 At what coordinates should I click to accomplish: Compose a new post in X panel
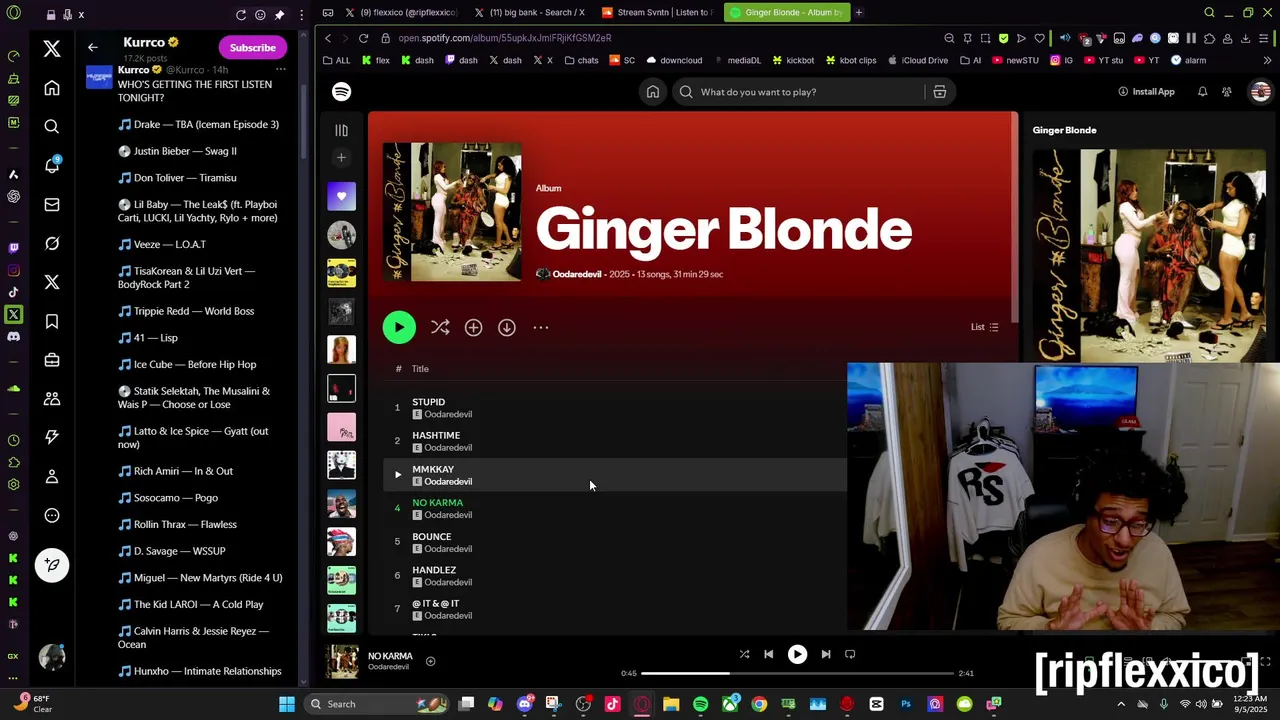pyautogui.click(x=52, y=565)
